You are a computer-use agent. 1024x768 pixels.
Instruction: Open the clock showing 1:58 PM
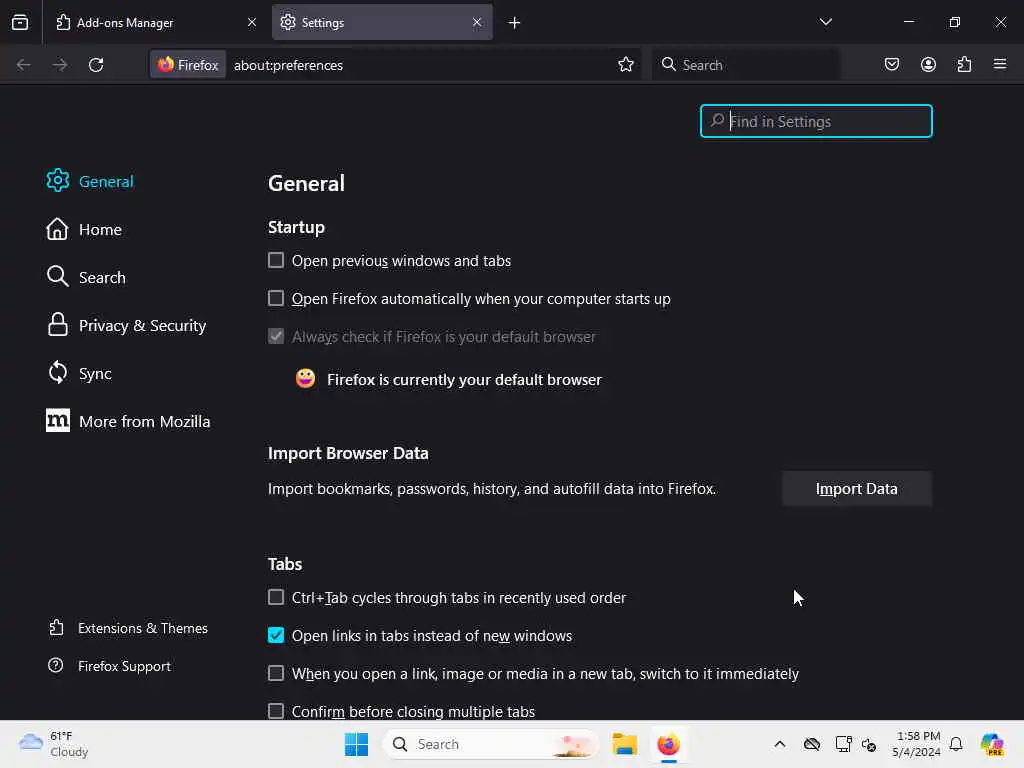[x=917, y=744]
